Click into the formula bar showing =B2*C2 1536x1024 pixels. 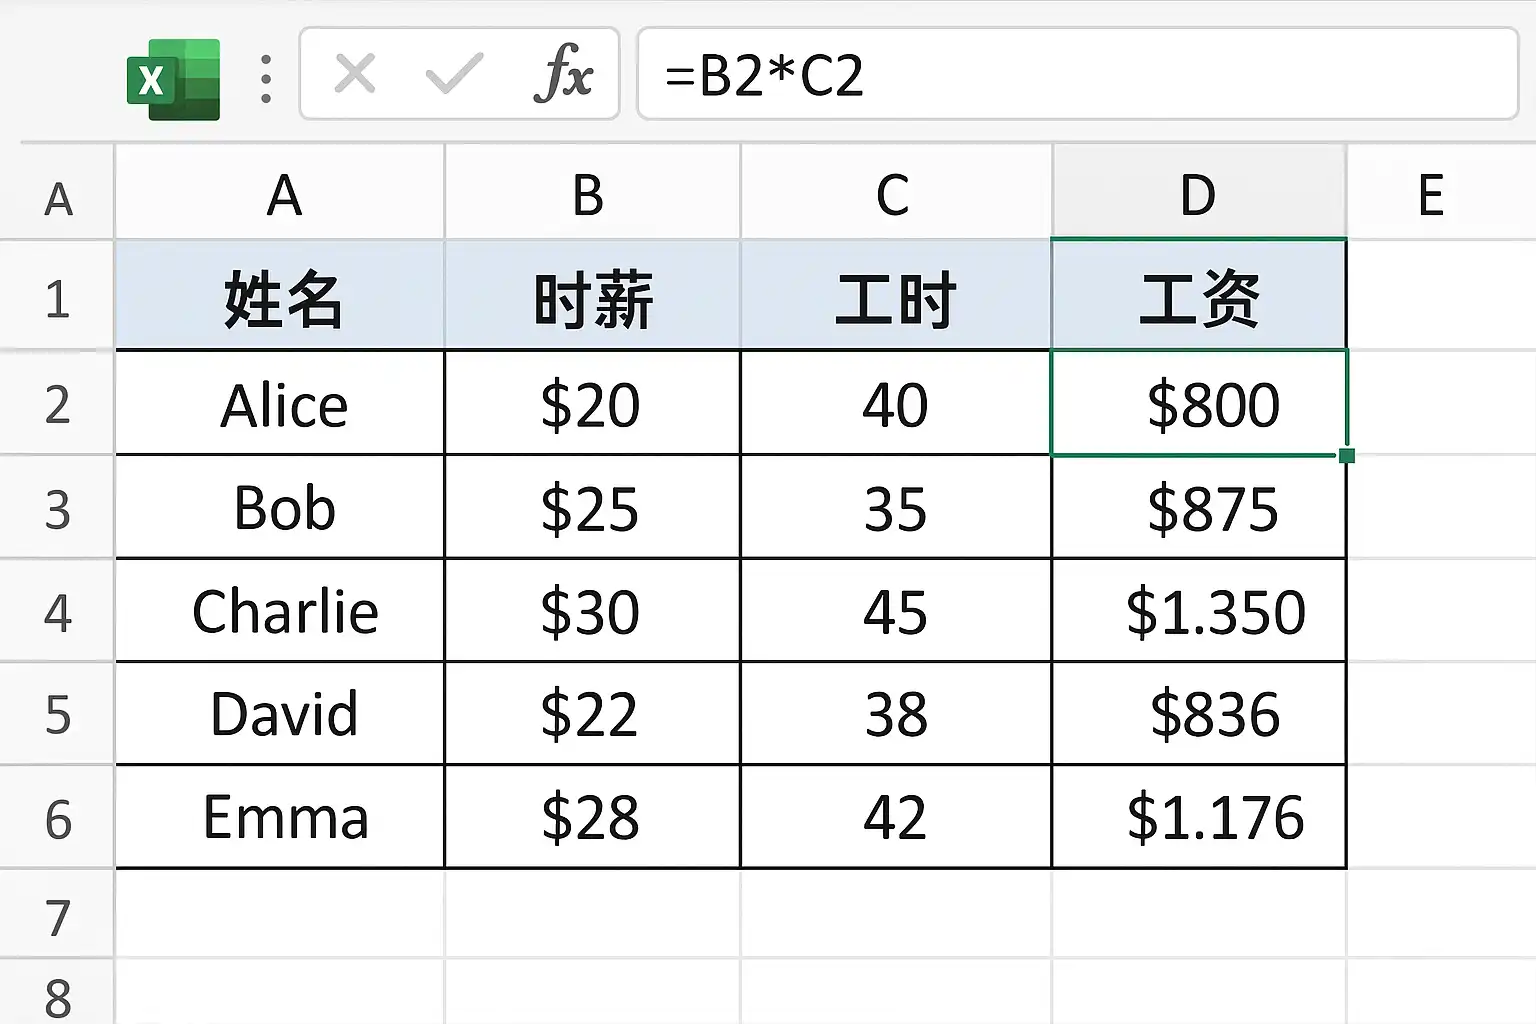(x=1076, y=75)
